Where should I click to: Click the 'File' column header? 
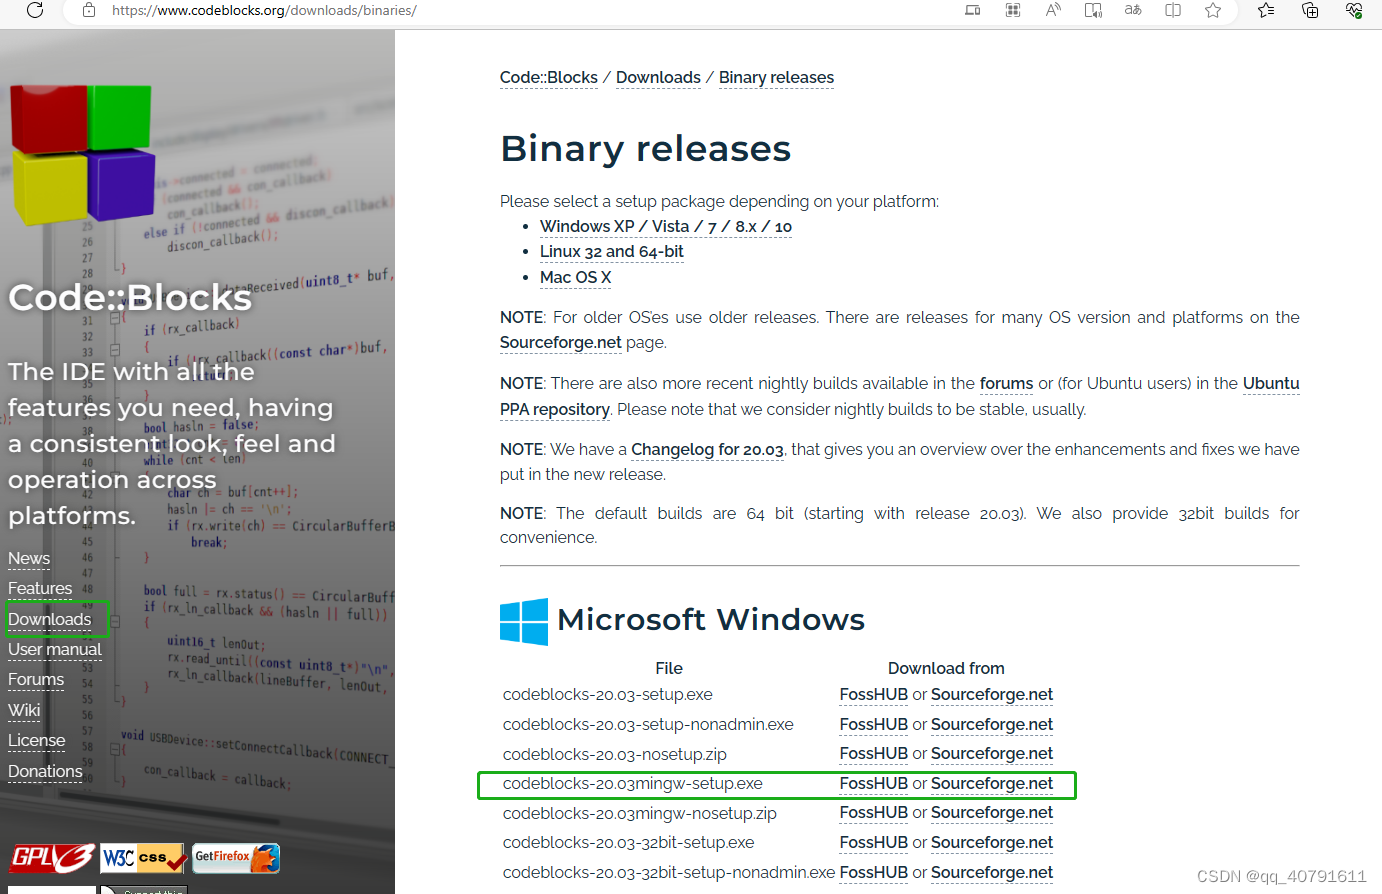[x=669, y=668]
